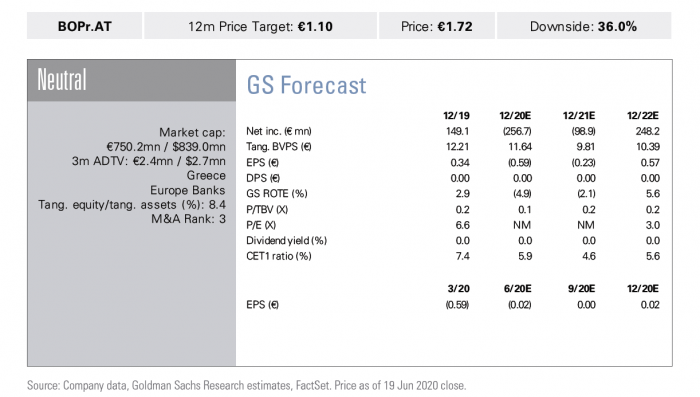Select the 12/19 column header
Screen dimensions: 700x397
pos(456,116)
